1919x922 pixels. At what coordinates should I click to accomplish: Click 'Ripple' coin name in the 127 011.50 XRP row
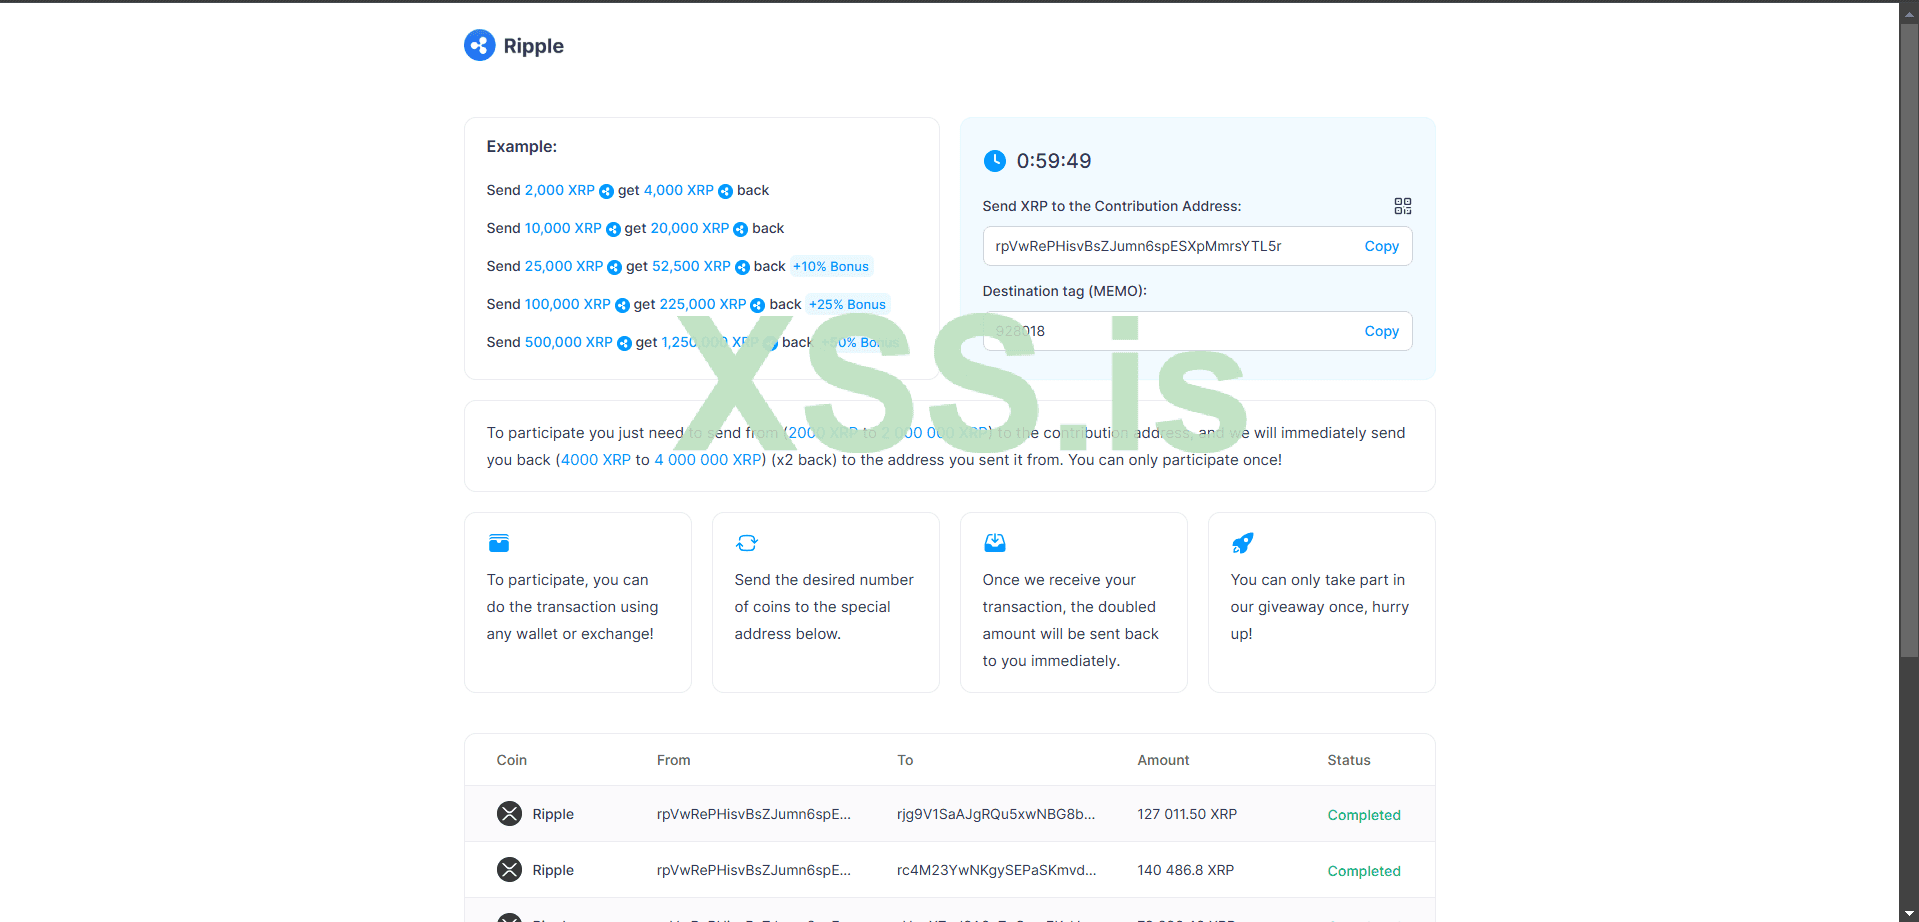coord(553,814)
